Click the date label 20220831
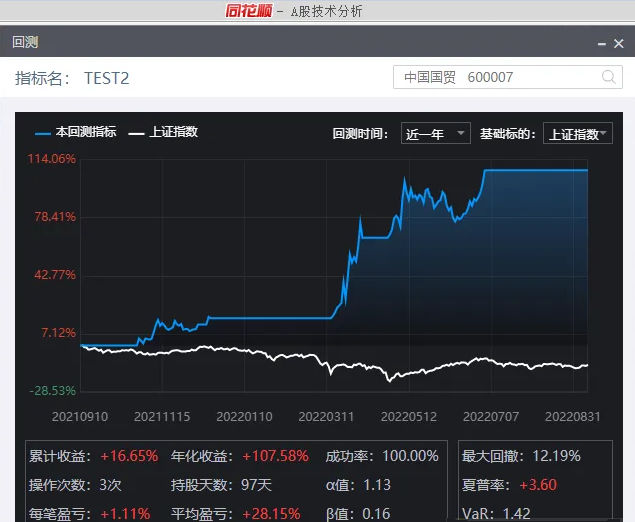This screenshot has width=635, height=522. point(573,417)
